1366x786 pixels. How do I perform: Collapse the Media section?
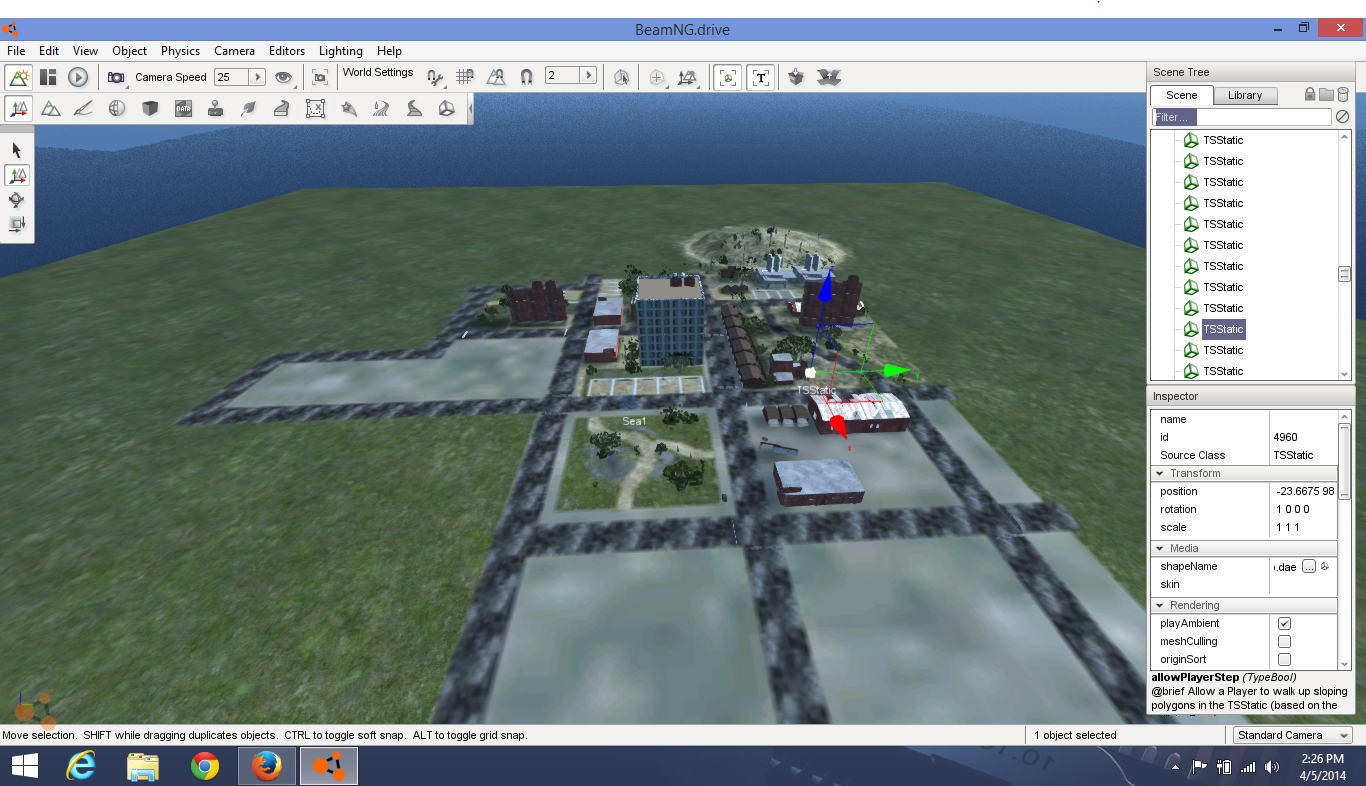[x=1160, y=548]
